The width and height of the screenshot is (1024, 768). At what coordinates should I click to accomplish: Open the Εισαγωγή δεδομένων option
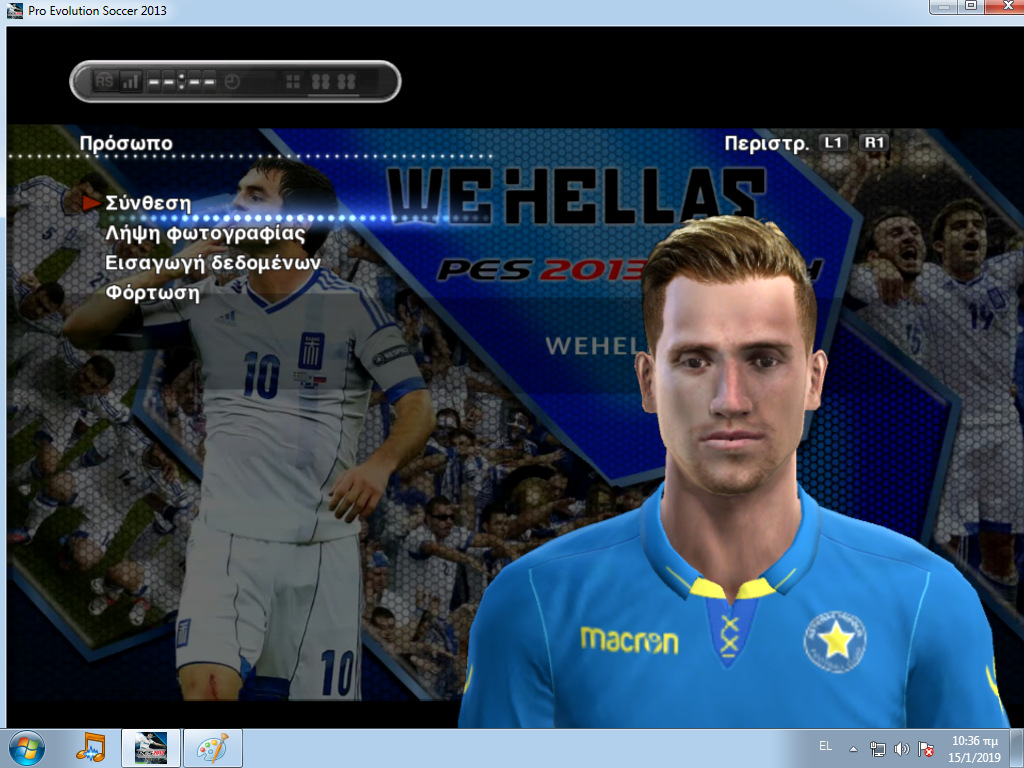tap(213, 263)
